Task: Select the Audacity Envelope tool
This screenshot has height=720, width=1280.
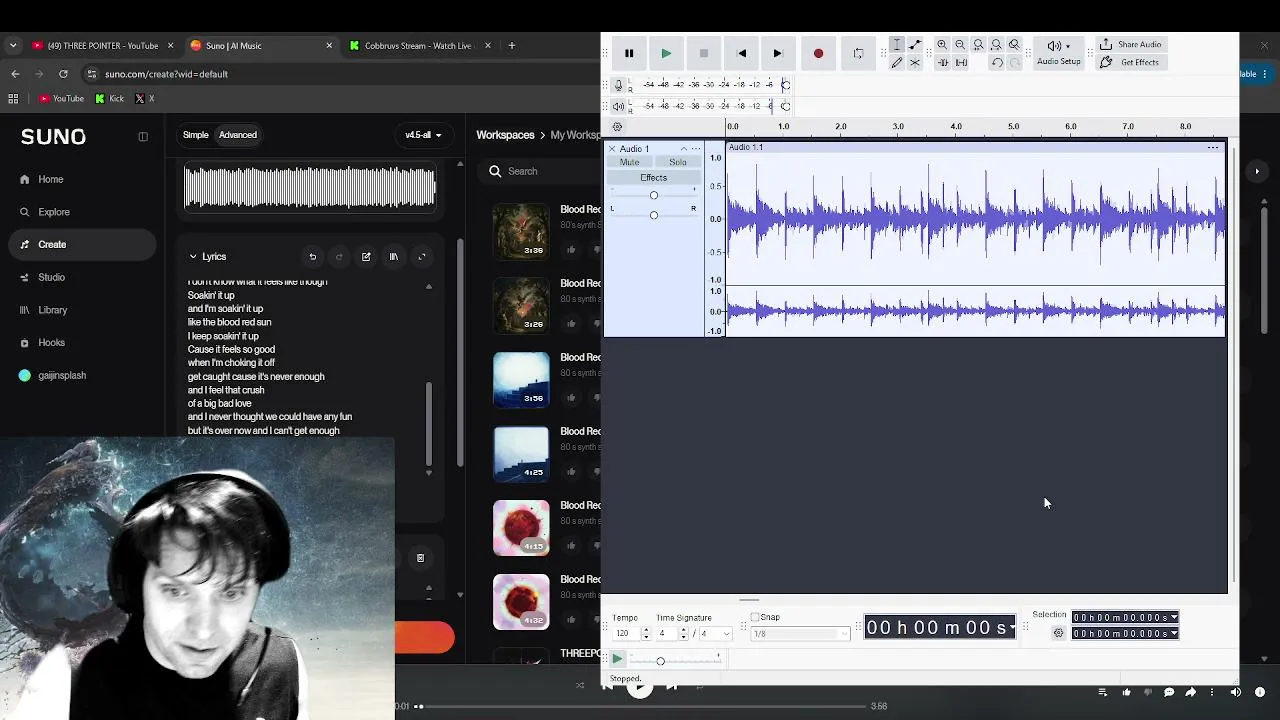Action: pos(915,45)
